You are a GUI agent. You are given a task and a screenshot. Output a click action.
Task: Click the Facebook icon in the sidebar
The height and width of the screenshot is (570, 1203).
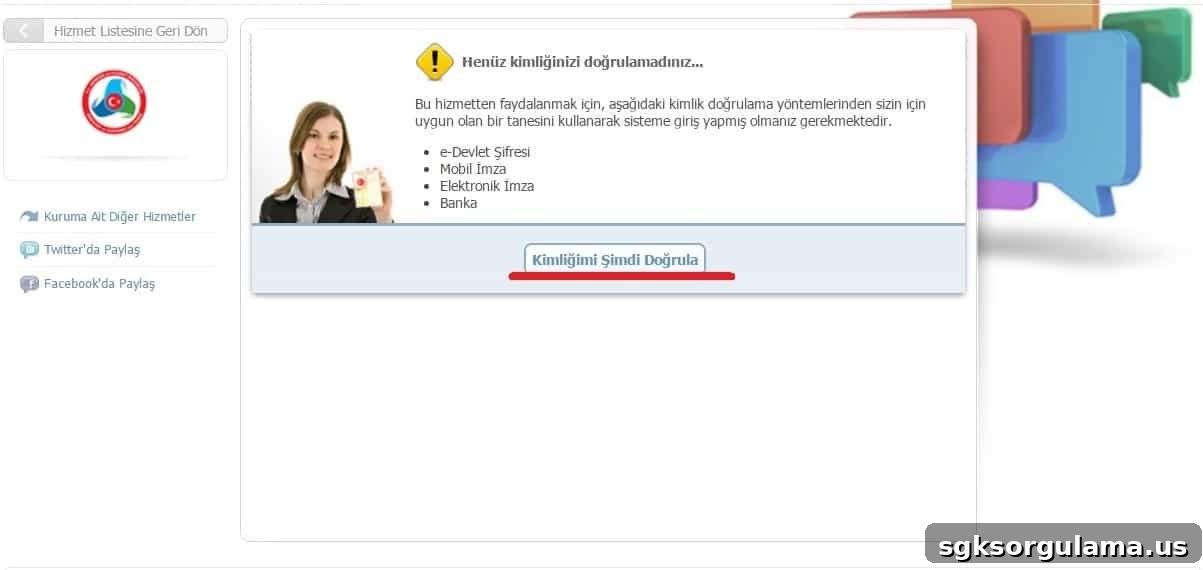coord(29,284)
